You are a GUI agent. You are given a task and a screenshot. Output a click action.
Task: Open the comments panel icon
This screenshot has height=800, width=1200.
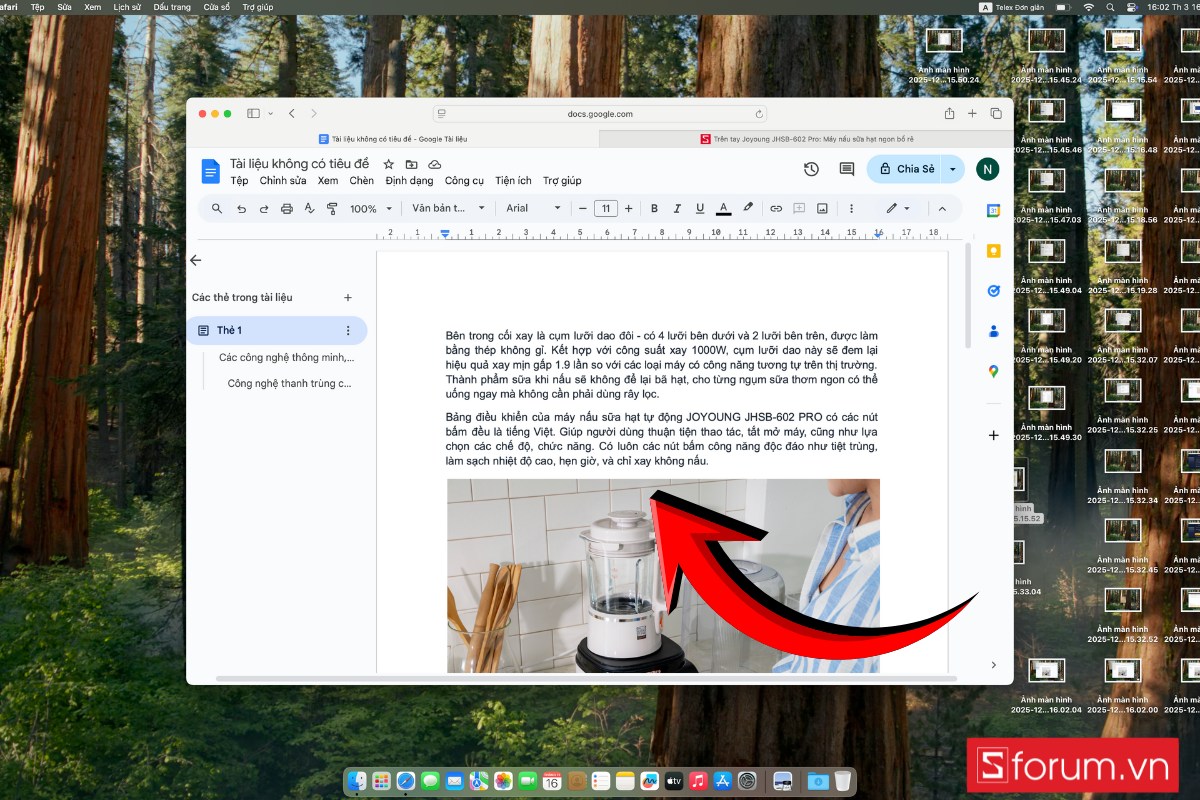(x=846, y=170)
